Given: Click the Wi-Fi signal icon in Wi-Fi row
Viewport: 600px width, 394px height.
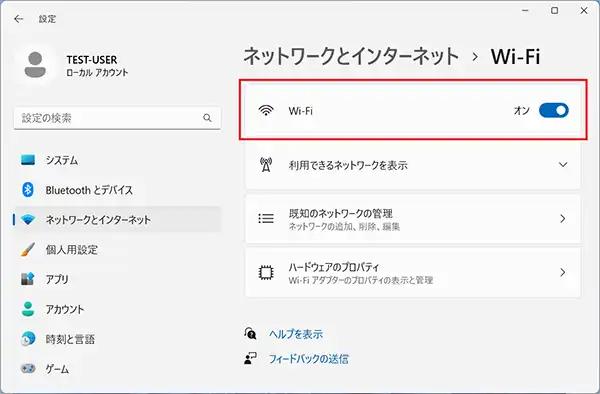Looking at the screenshot, I should click(266, 111).
